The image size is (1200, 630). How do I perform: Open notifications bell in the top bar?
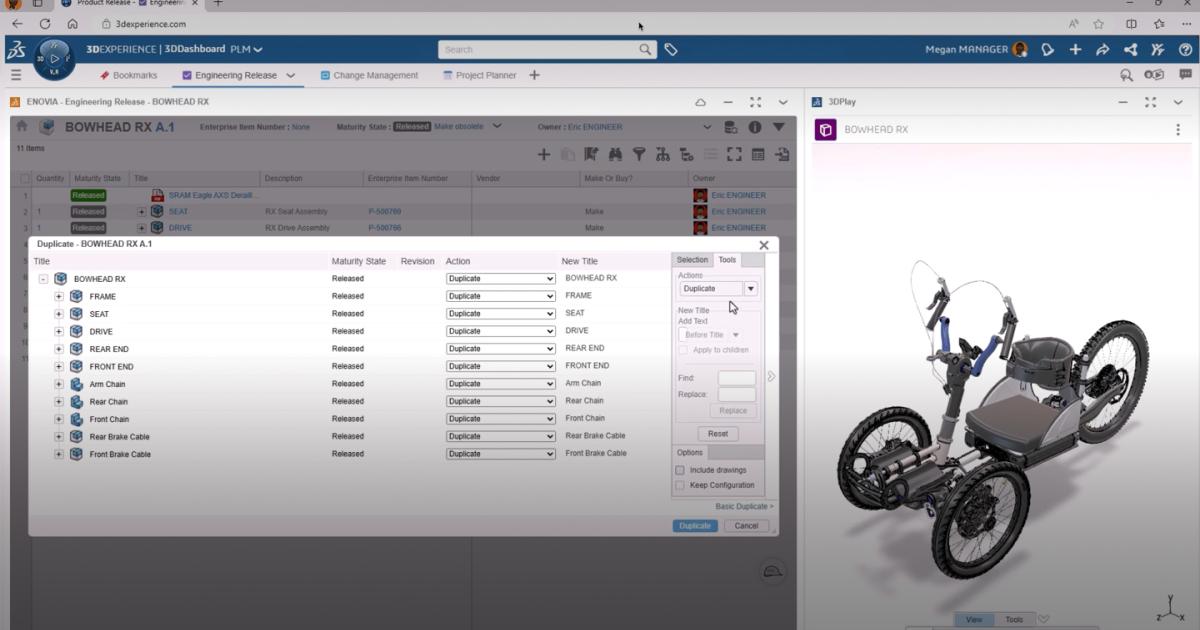point(1046,48)
